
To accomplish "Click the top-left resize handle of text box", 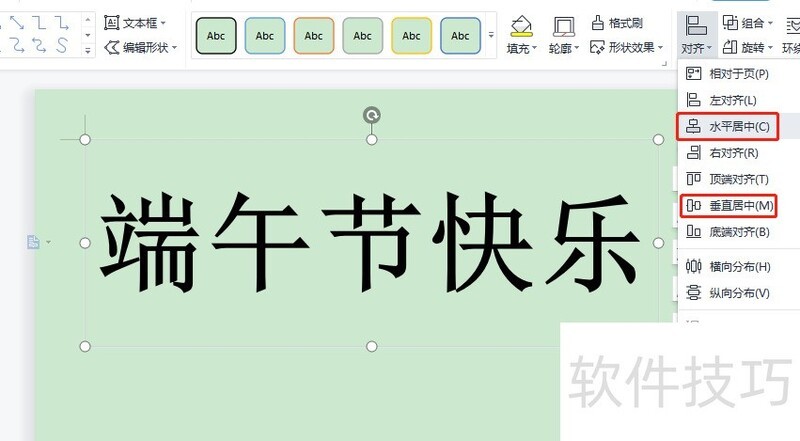I will [85, 139].
